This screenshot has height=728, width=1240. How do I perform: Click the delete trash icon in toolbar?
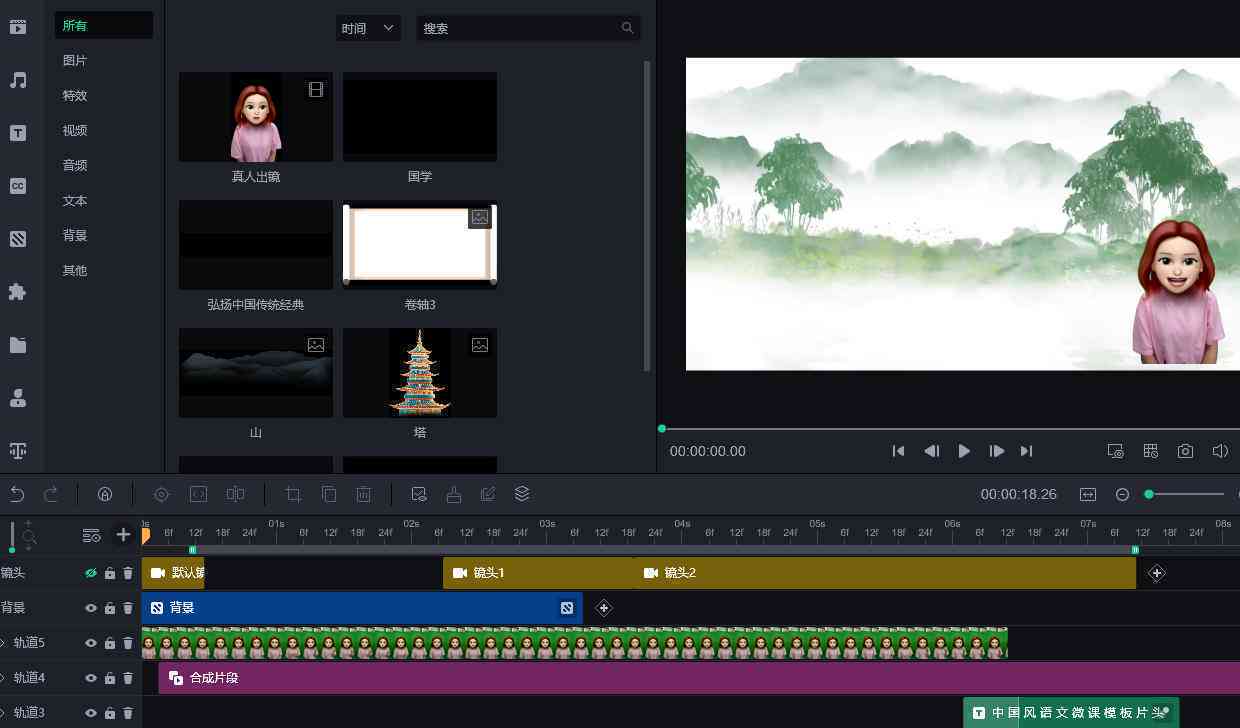click(364, 494)
